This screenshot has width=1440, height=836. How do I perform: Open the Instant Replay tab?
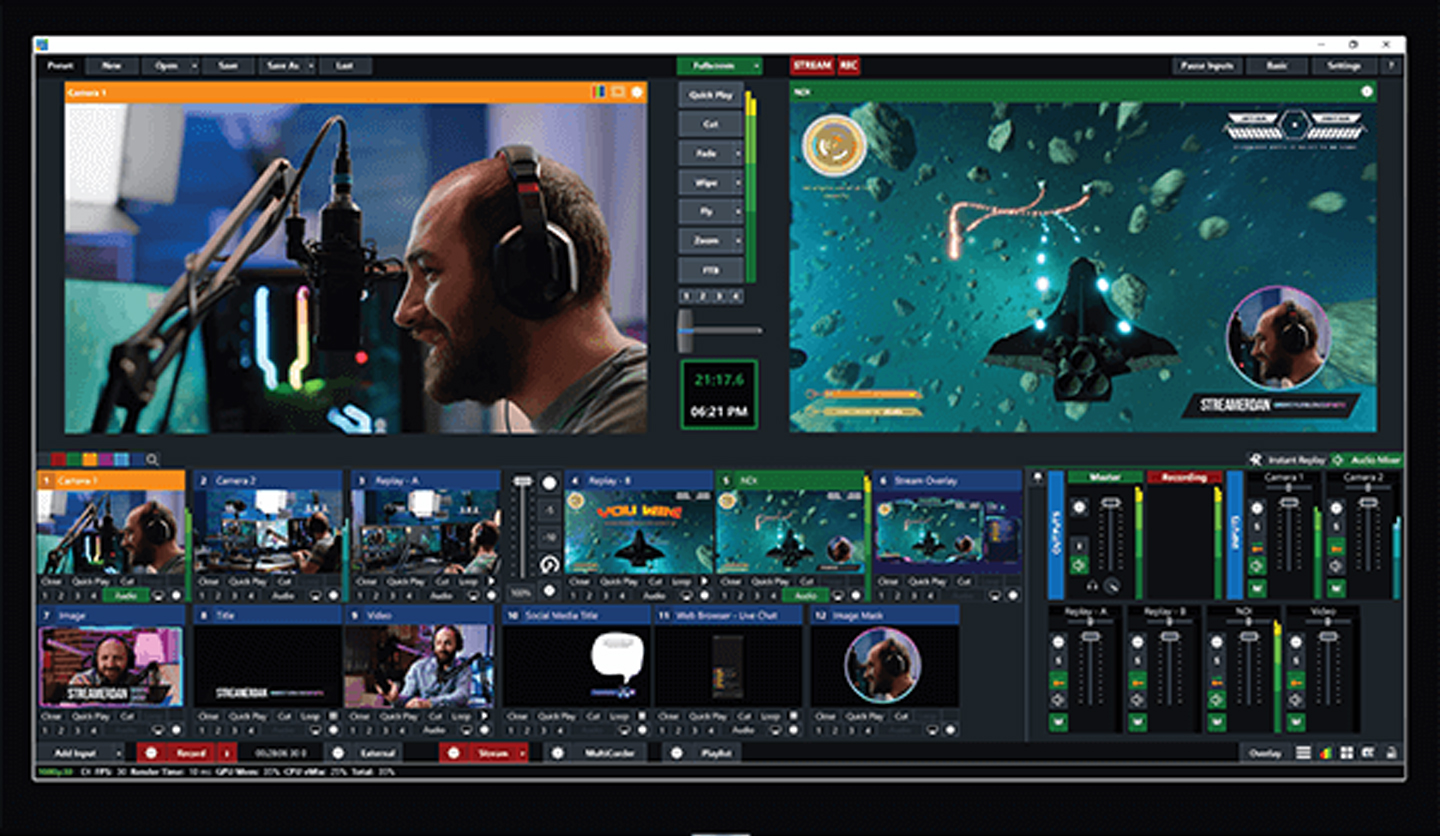point(1290,460)
